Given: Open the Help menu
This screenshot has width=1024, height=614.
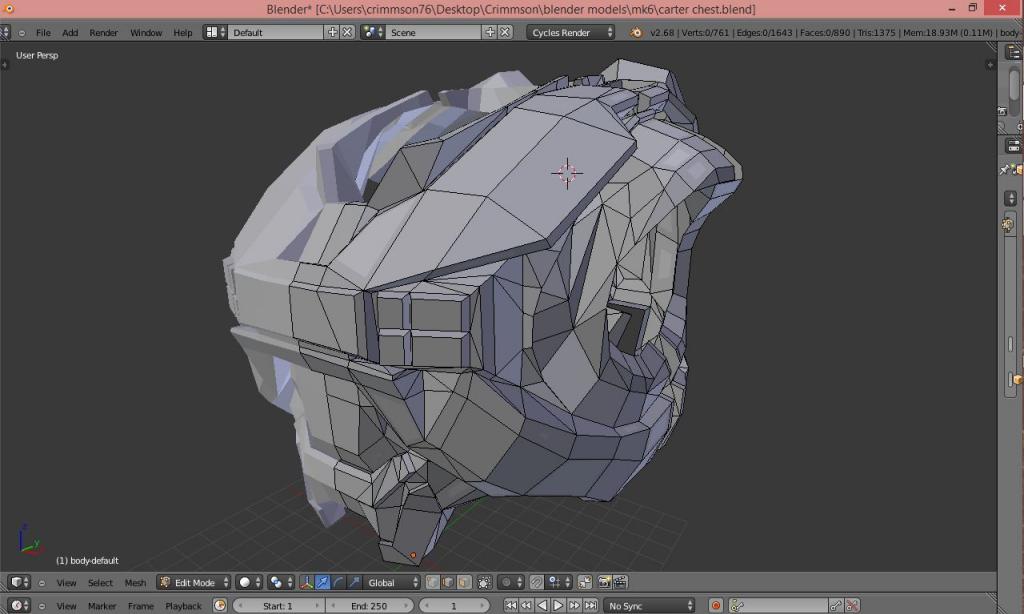Looking at the screenshot, I should 183,33.
